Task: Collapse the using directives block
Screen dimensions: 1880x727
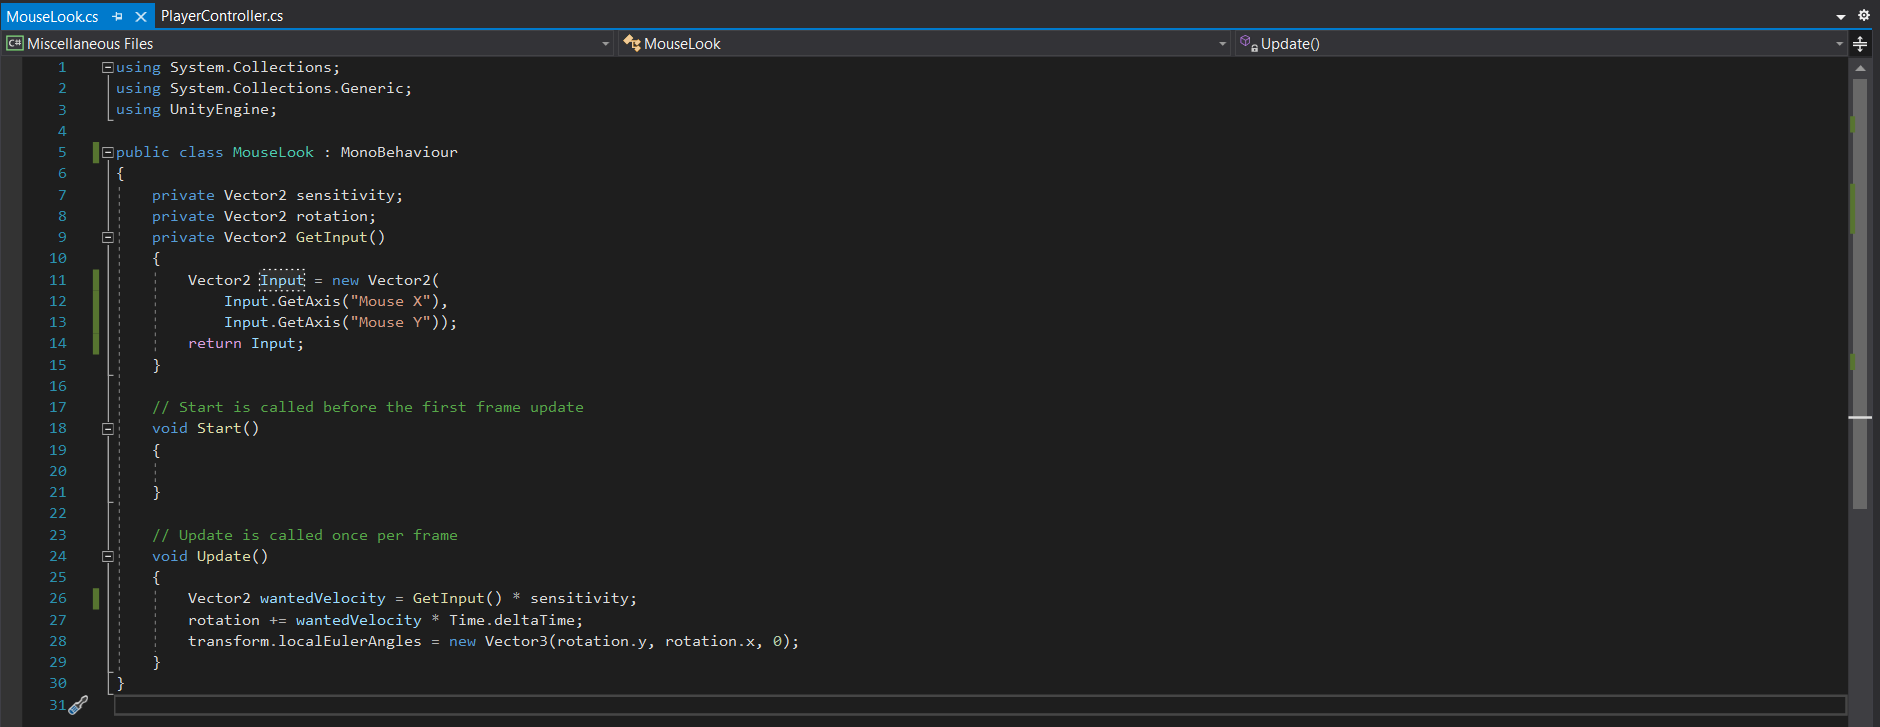Action: (107, 67)
